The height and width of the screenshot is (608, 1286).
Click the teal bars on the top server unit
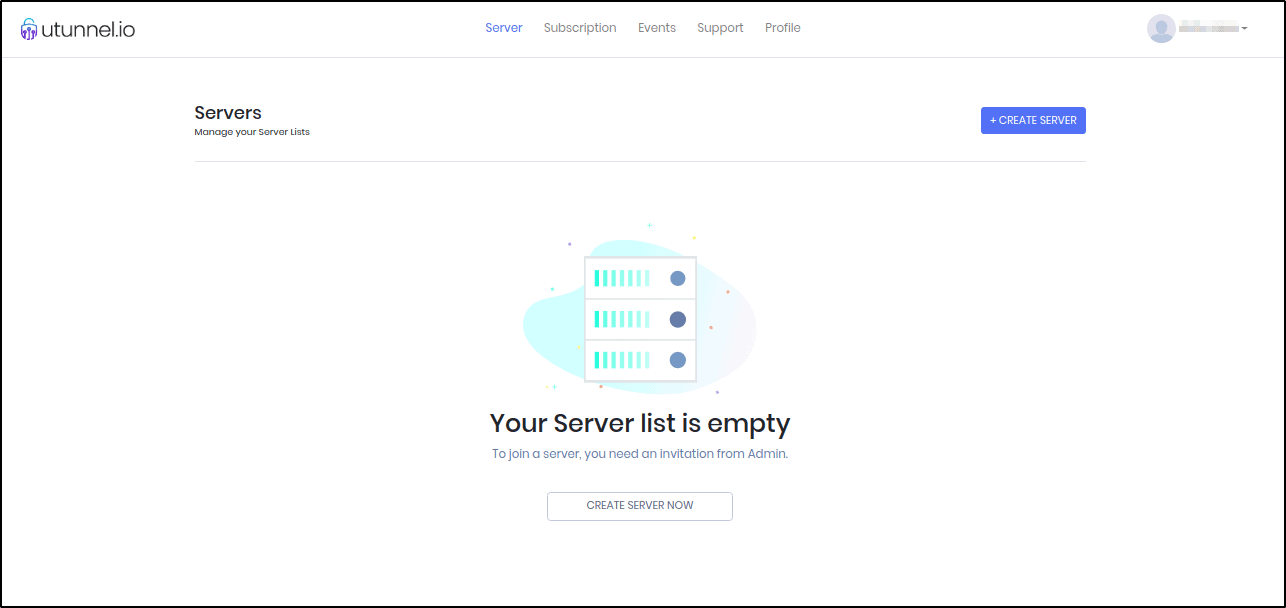(621, 279)
